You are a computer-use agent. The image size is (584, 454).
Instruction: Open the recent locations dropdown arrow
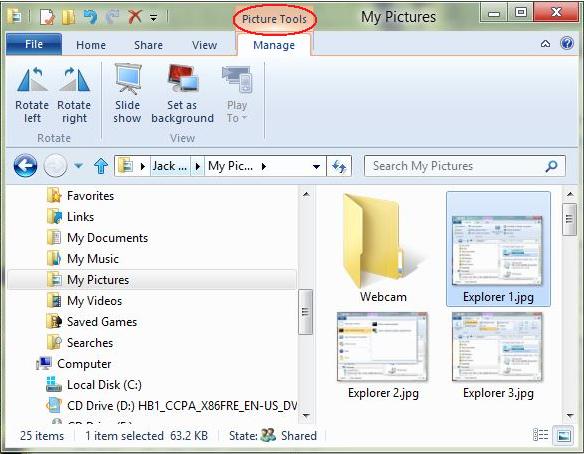(78, 166)
